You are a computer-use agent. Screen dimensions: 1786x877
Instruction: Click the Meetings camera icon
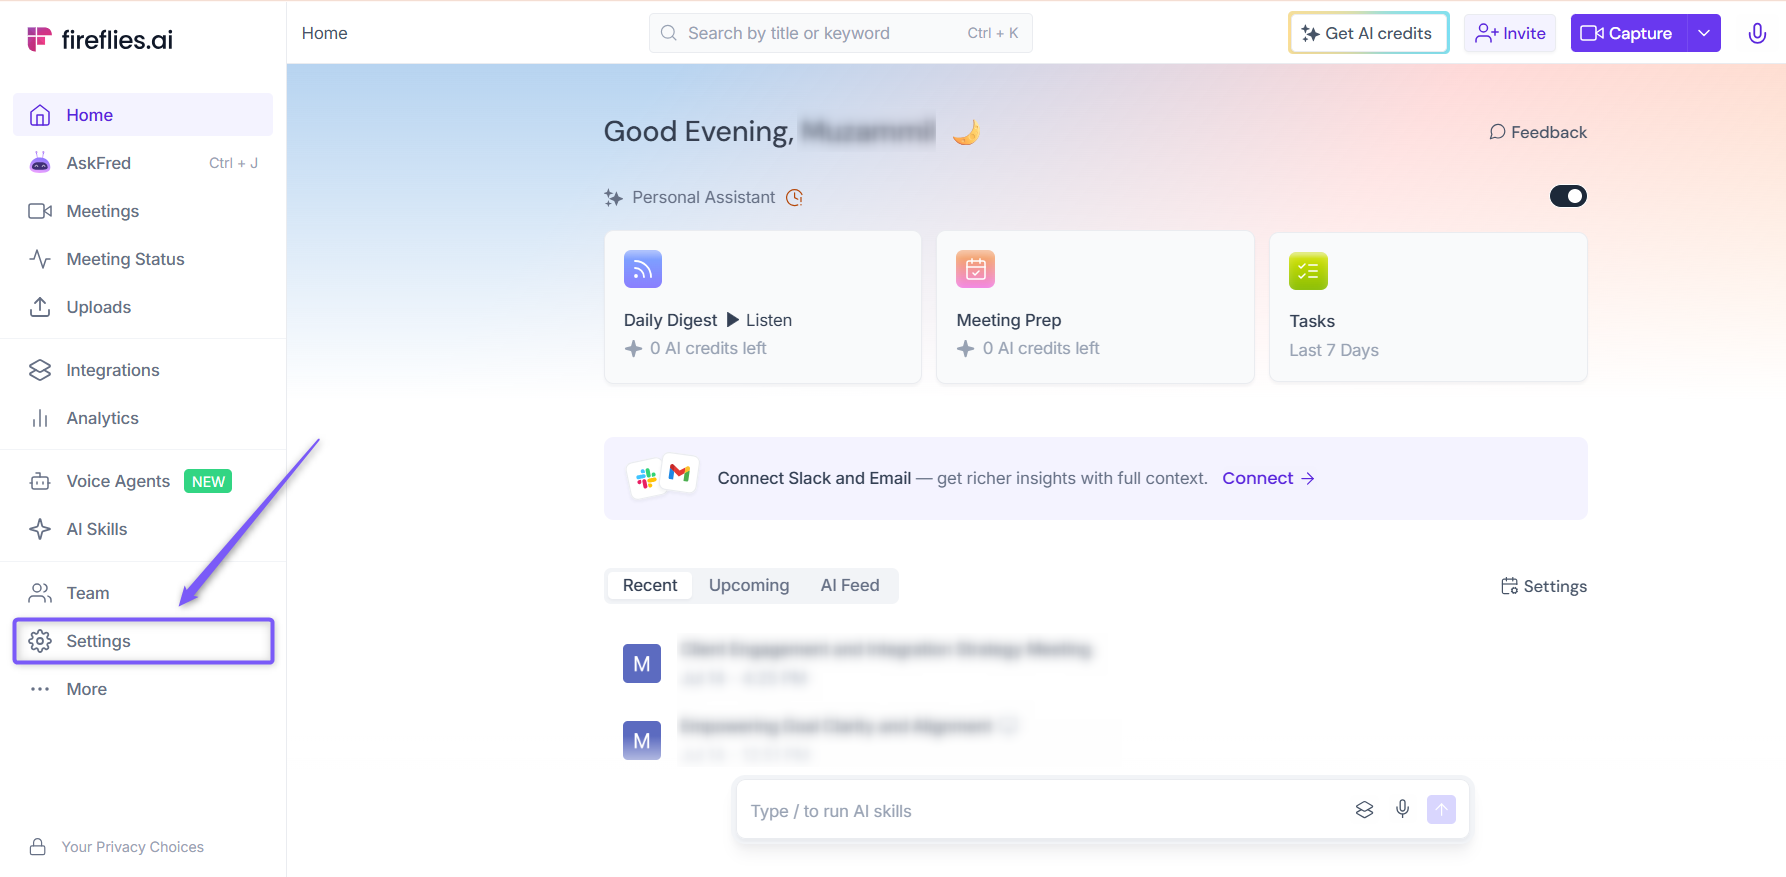tap(40, 211)
